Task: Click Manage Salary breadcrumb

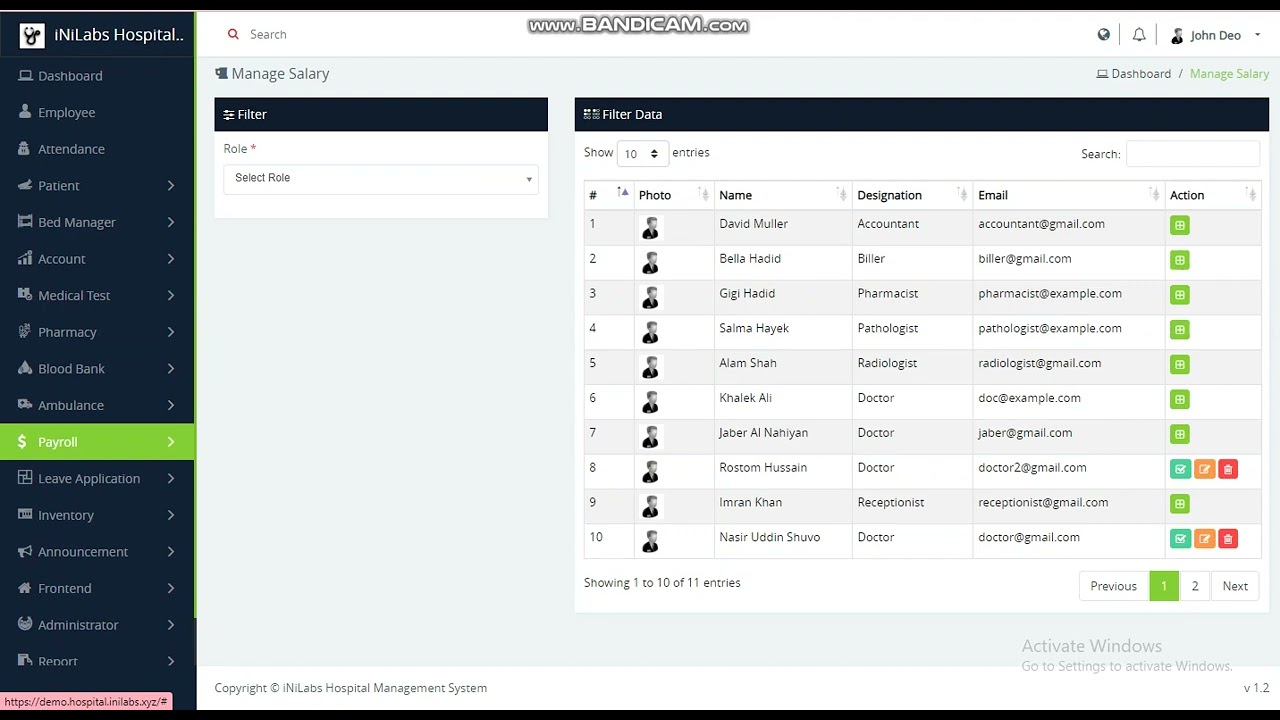Action: pos(1229,74)
